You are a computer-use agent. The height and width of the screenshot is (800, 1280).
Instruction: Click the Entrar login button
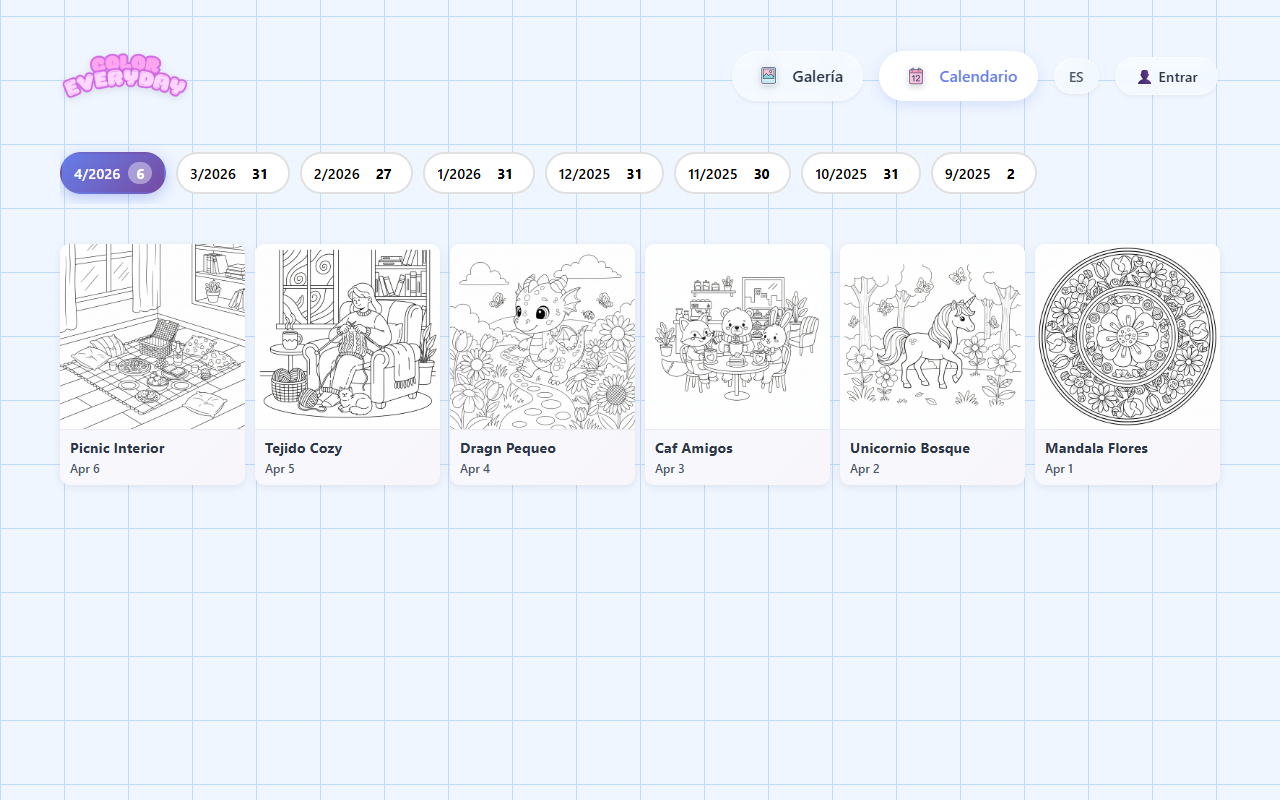(1177, 77)
